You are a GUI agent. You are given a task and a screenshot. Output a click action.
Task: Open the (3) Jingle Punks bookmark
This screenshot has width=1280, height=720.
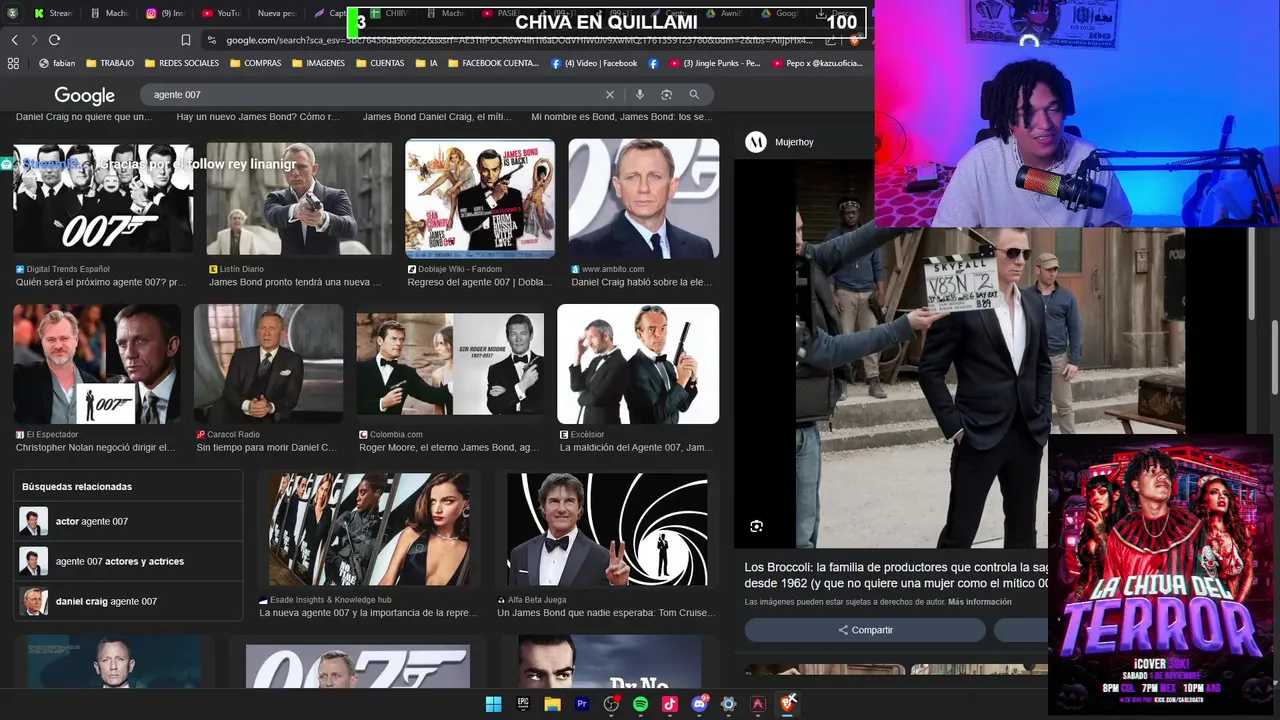click(715, 63)
